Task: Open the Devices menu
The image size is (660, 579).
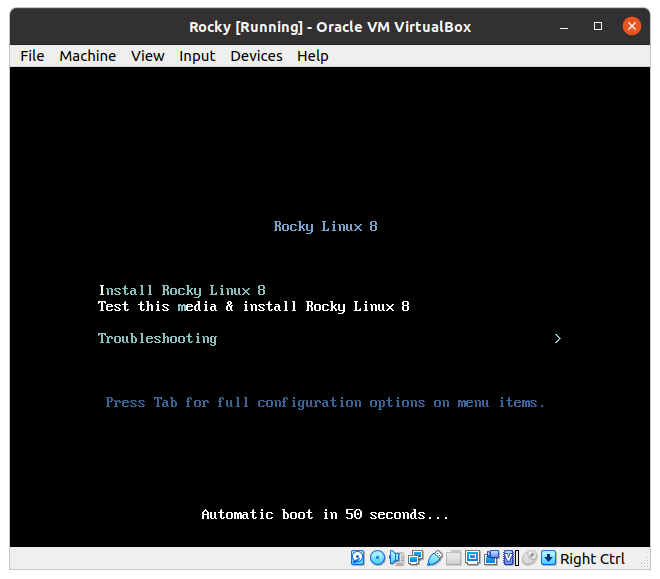Action: 256,56
